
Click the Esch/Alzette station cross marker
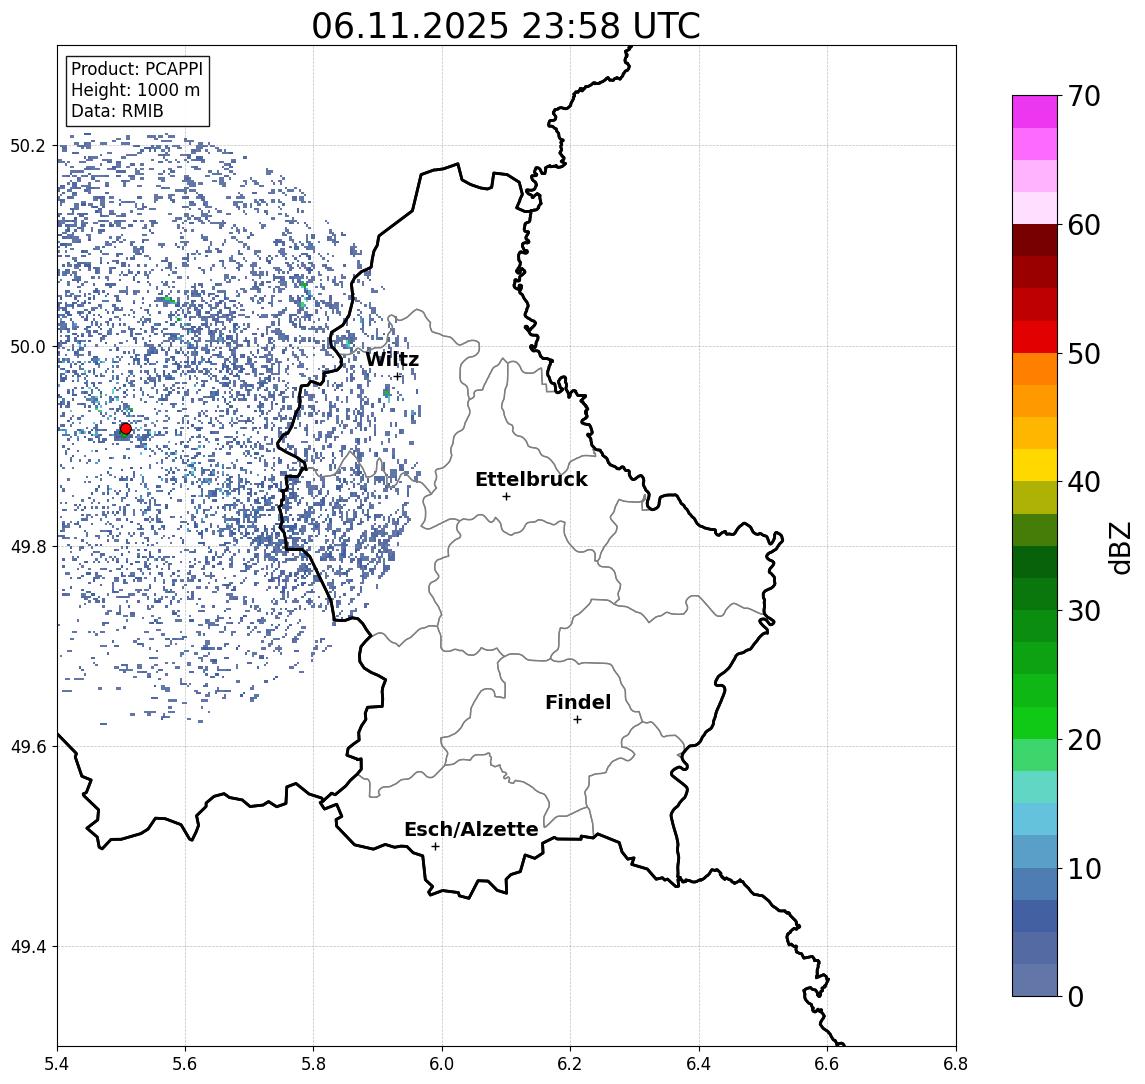click(435, 847)
